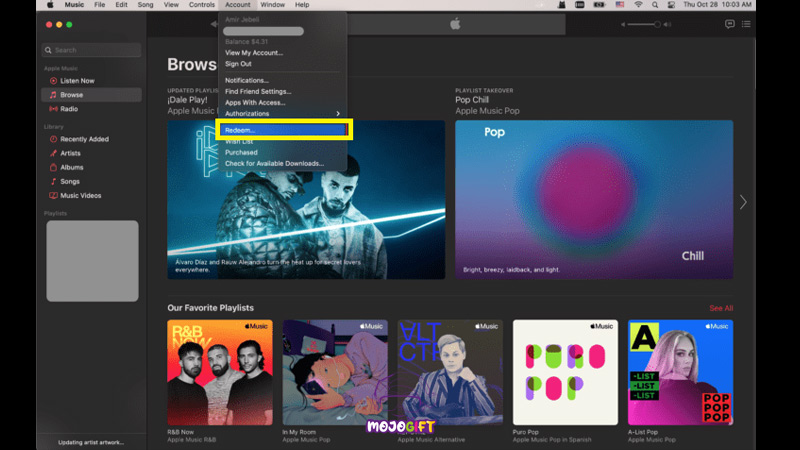The width and height of the screenshot is (800, 450).
Task: Click the sidebar Search field
Action: [93, 50]
